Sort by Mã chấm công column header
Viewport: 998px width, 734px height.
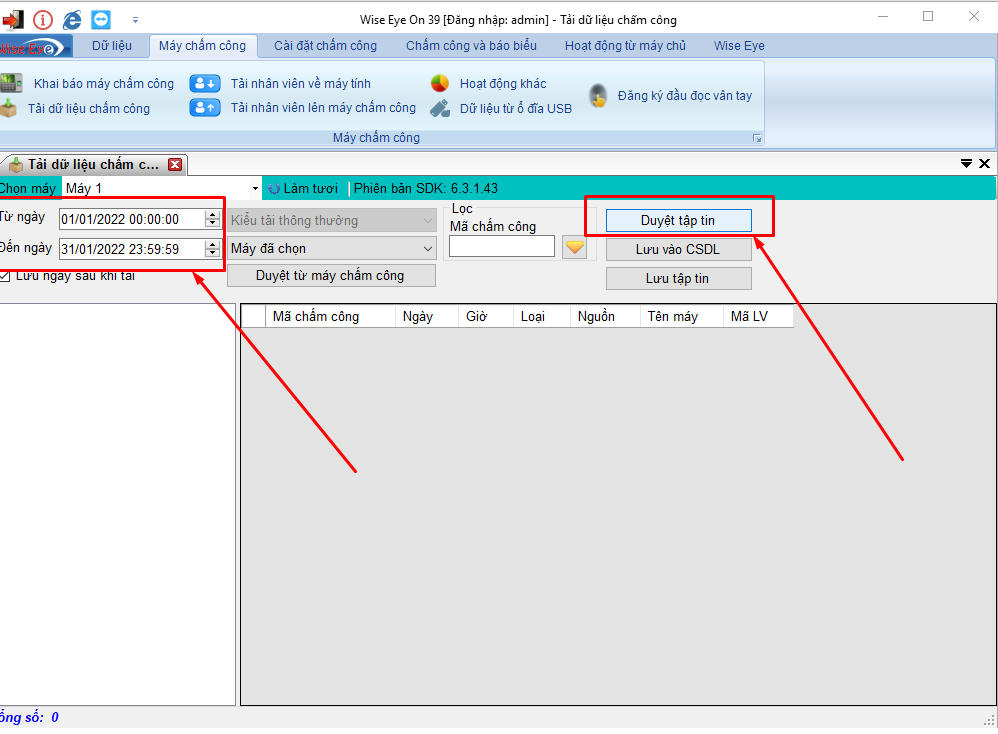[x=330, y=316]
